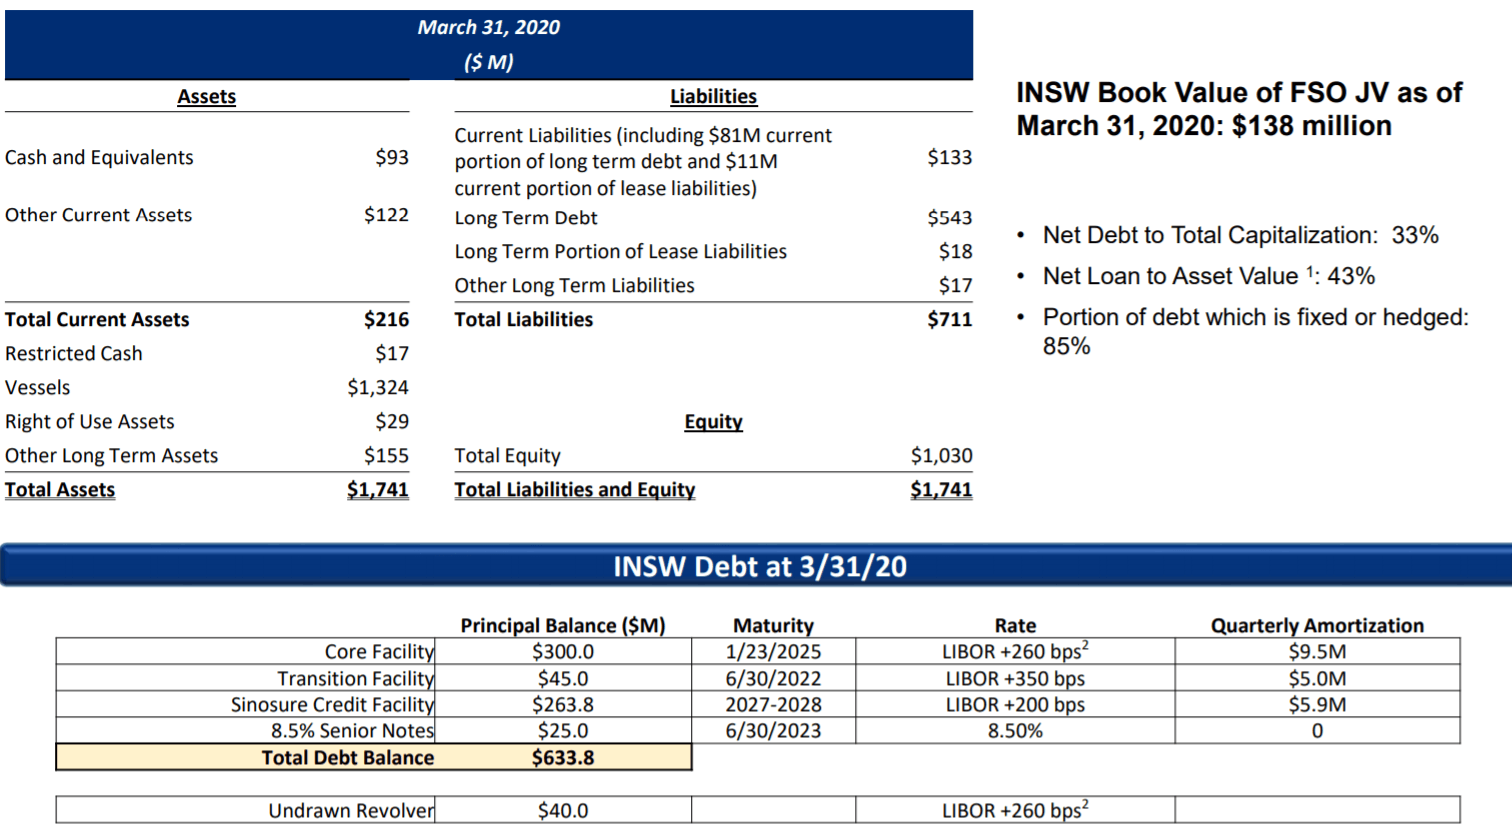Click the "Total Debt Balance" highlighted label

click(348, 757)
